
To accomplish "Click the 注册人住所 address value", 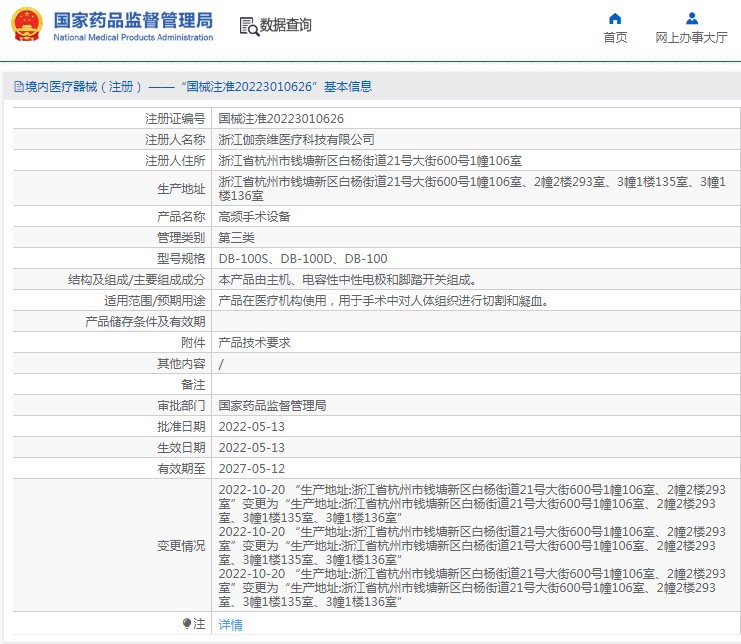I will [370, 161].
